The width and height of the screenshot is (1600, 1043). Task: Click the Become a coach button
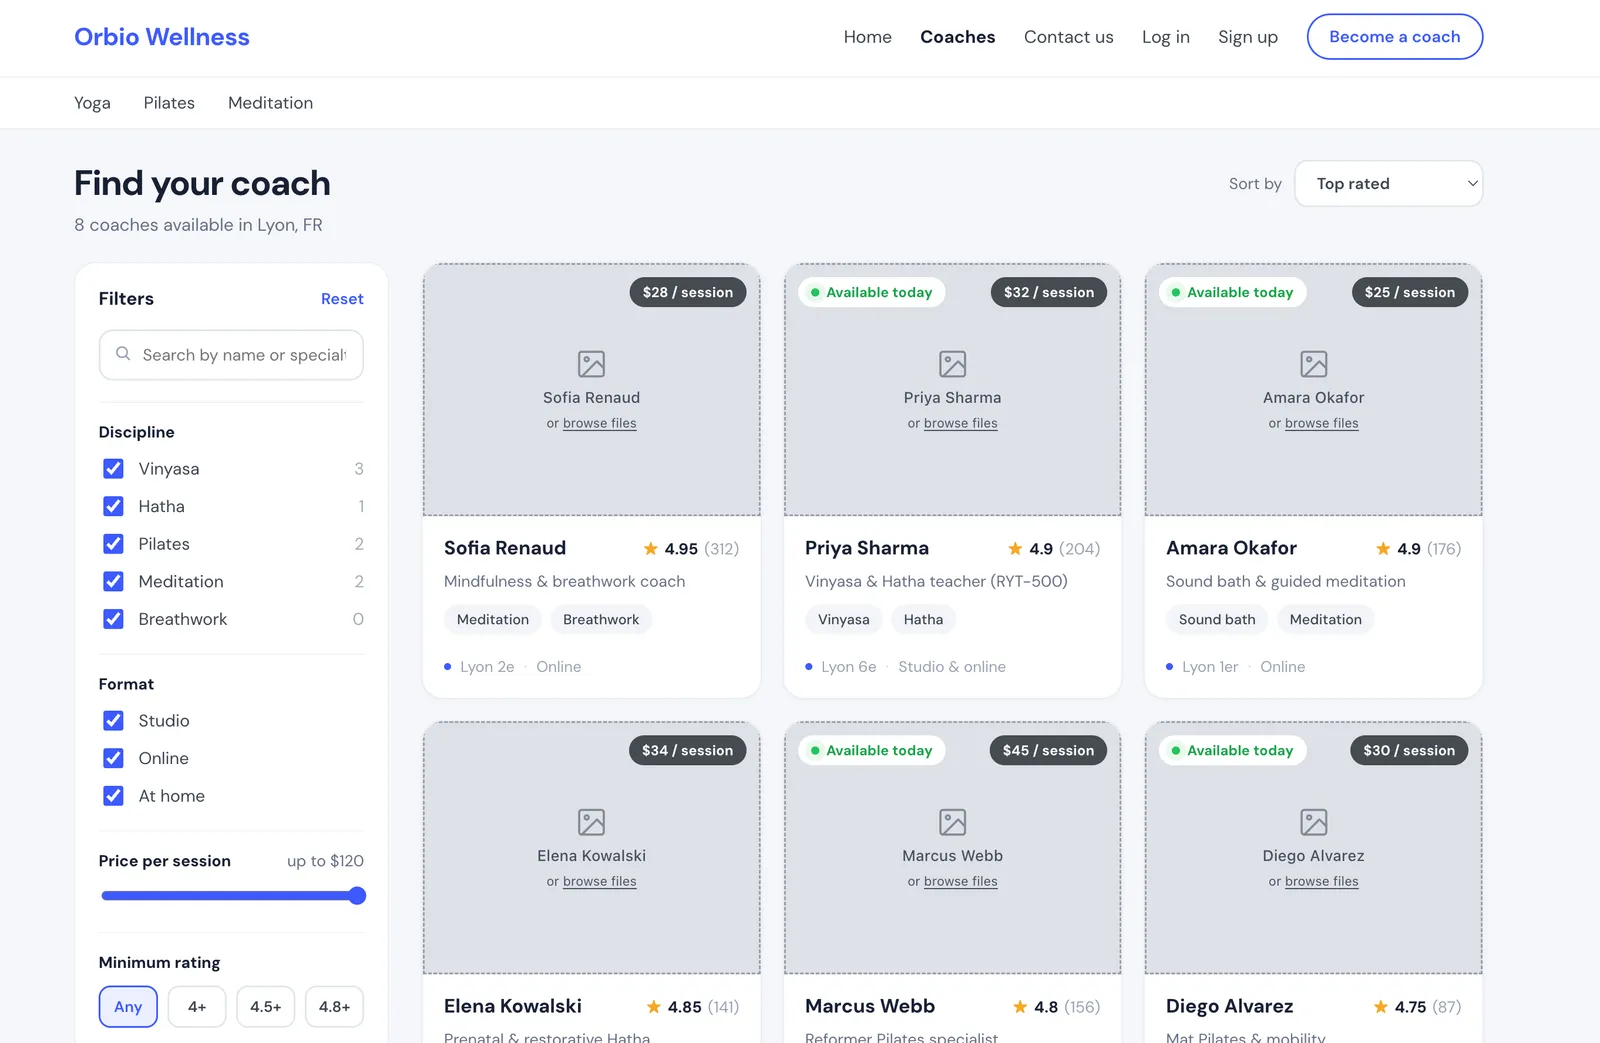tap(1394, 37)
